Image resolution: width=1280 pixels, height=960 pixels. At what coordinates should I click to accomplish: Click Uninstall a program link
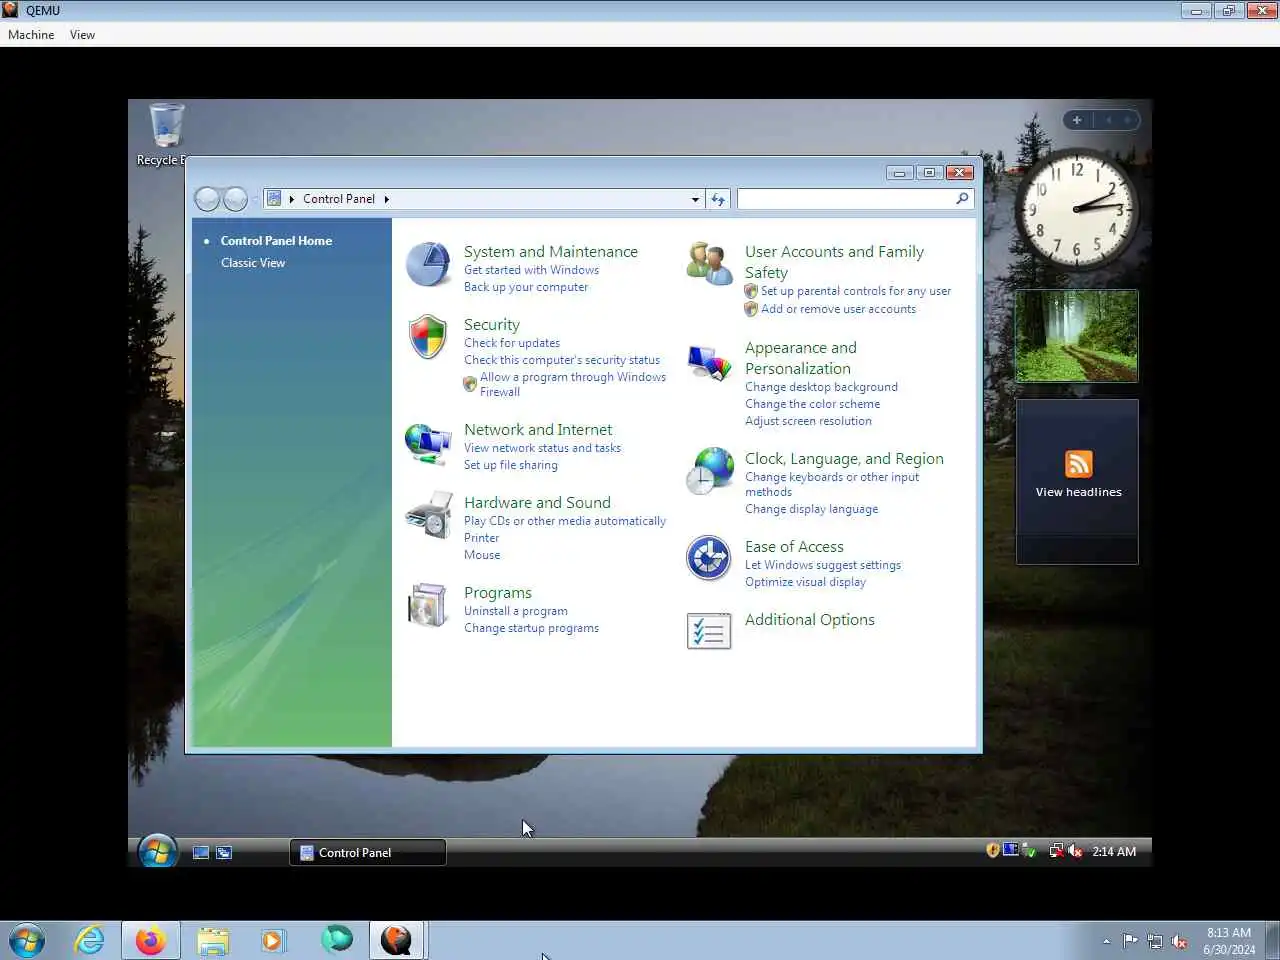516,611
